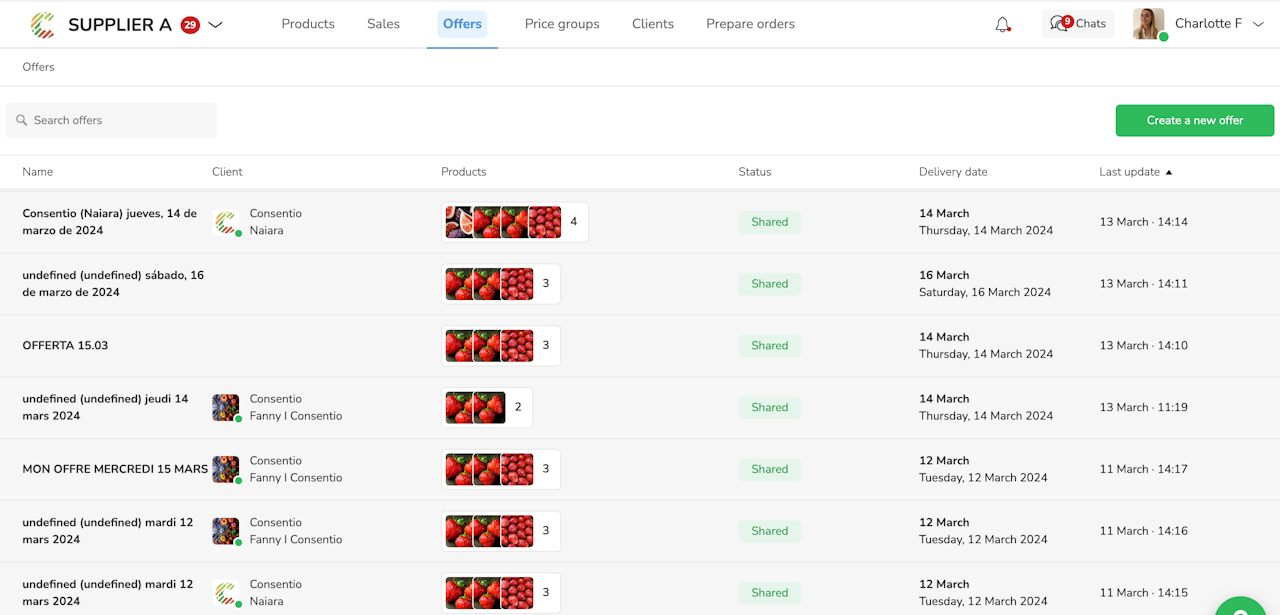Open the OFFERTA 15.03 offer
This screenshot has width=1280, height=615.
[65, 346]
